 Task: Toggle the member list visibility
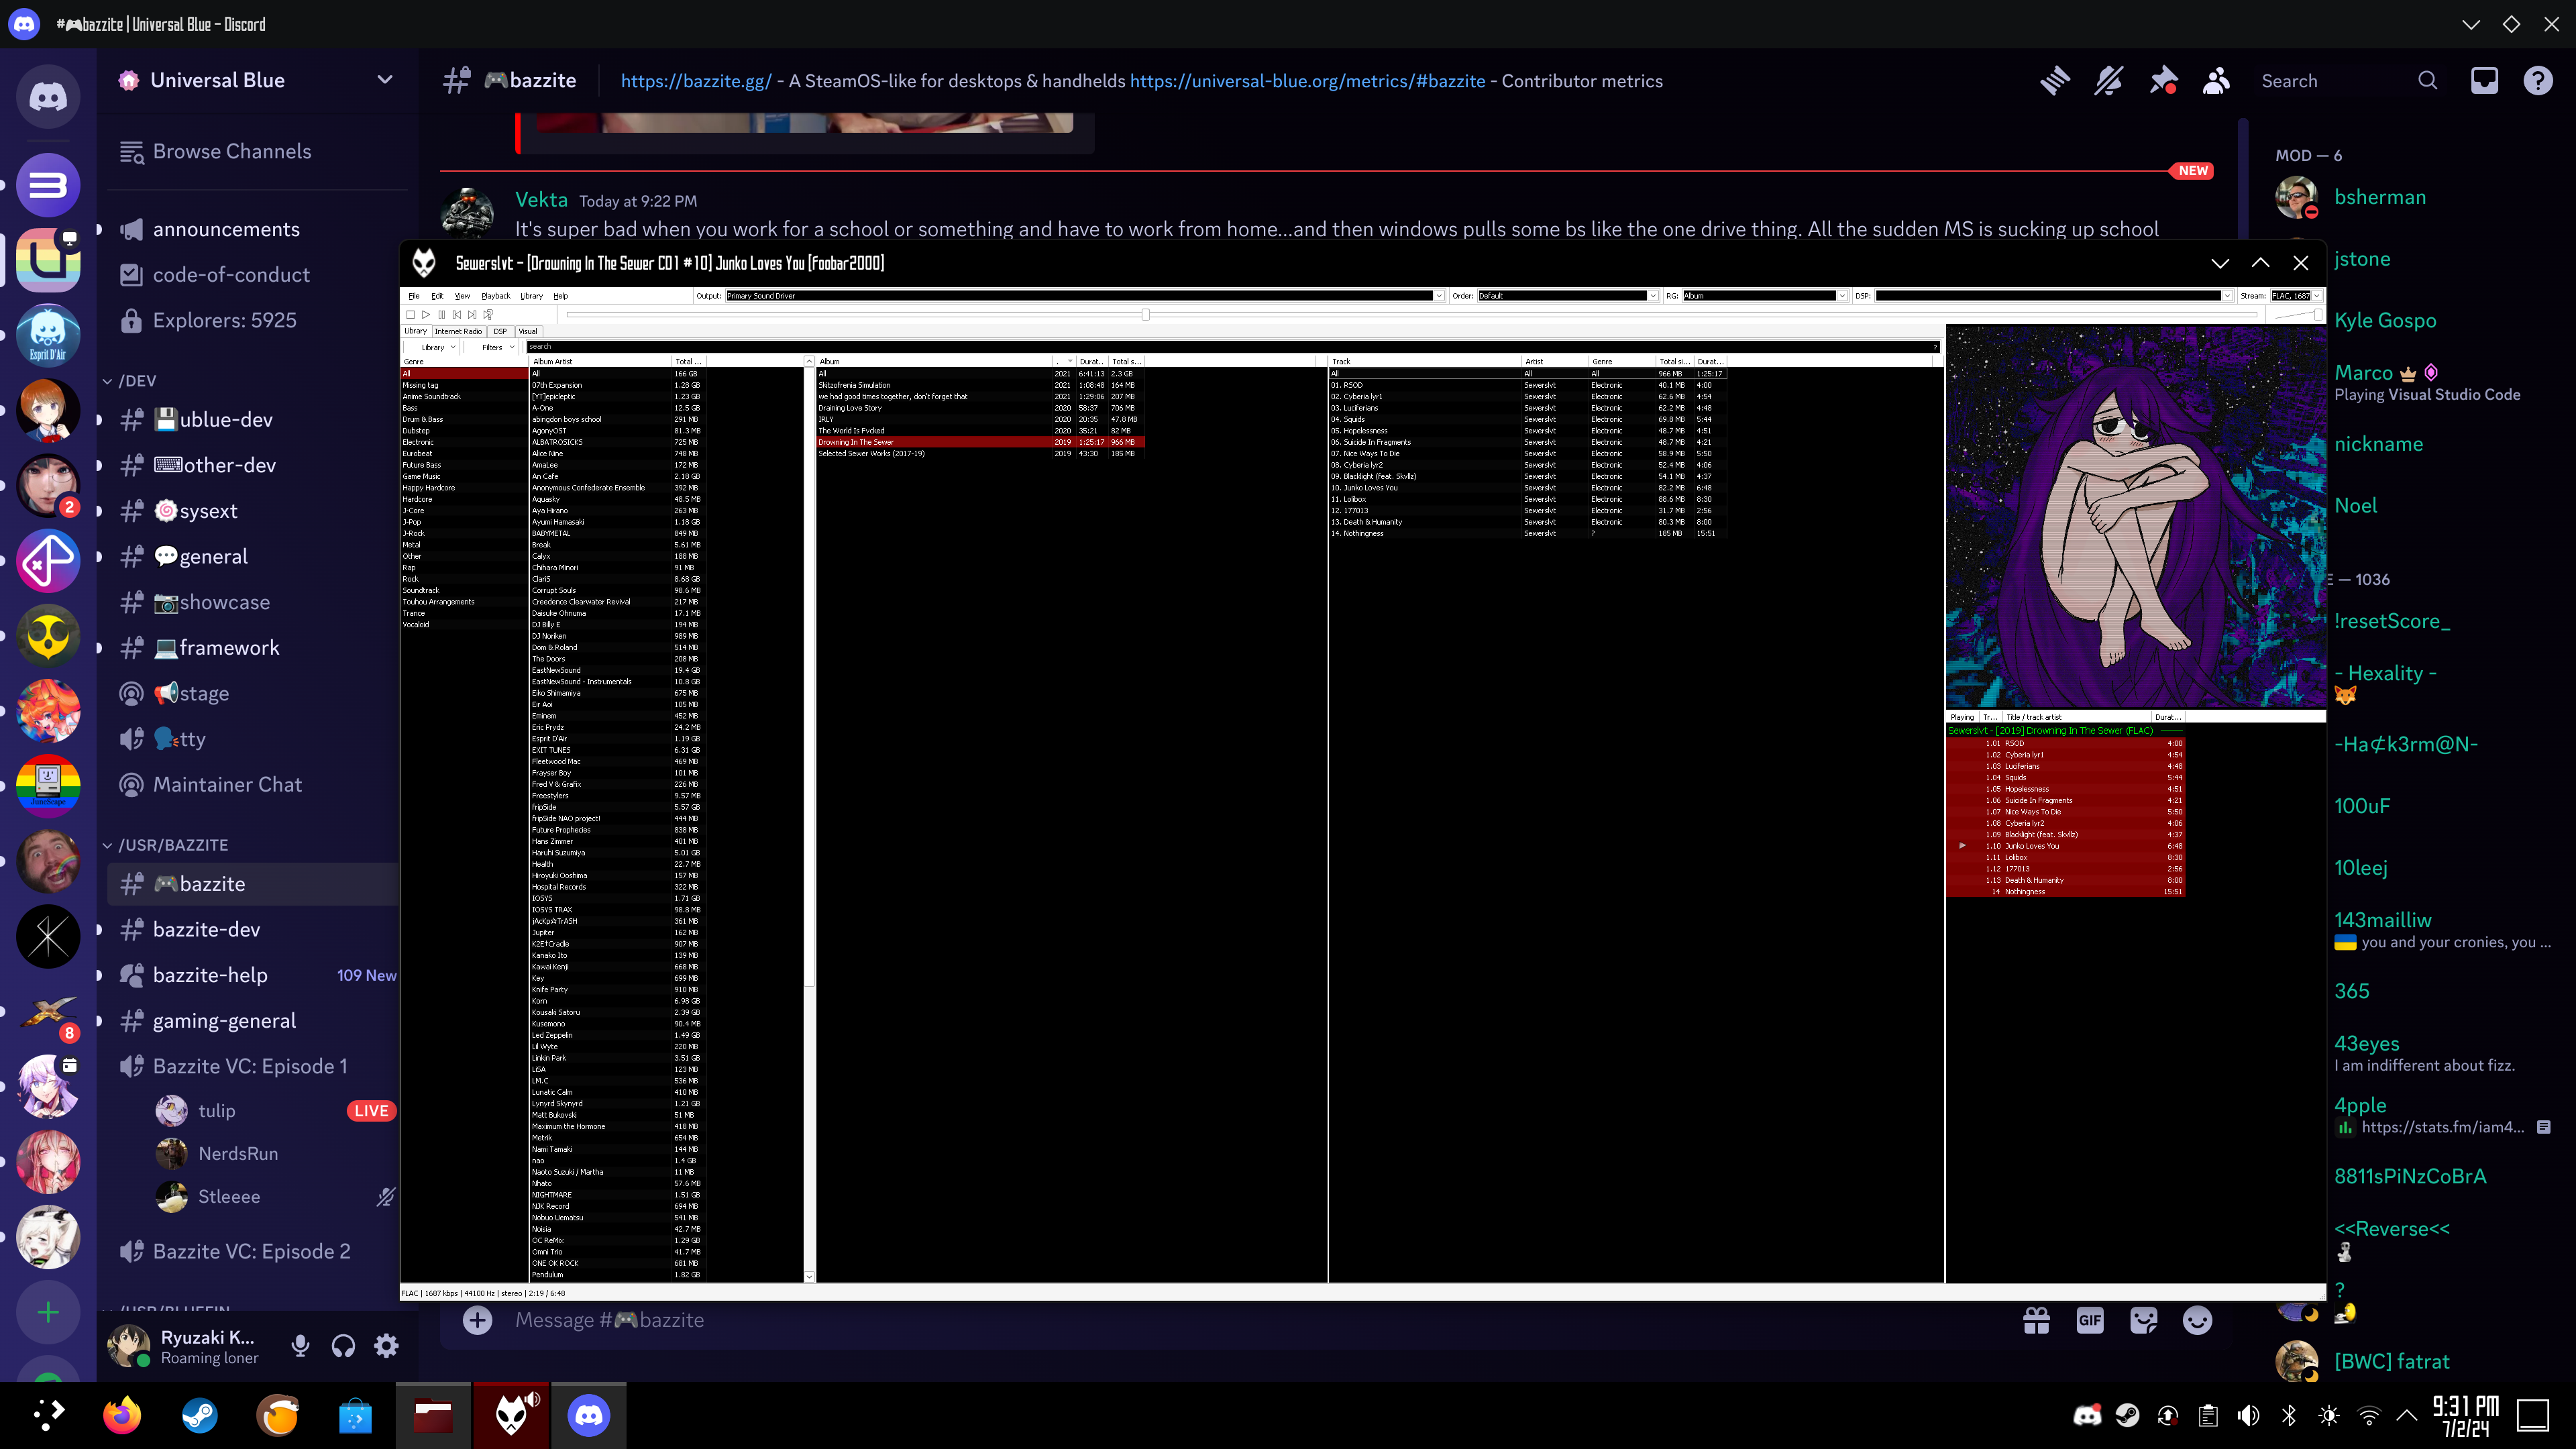click(x=2216, y=81)
